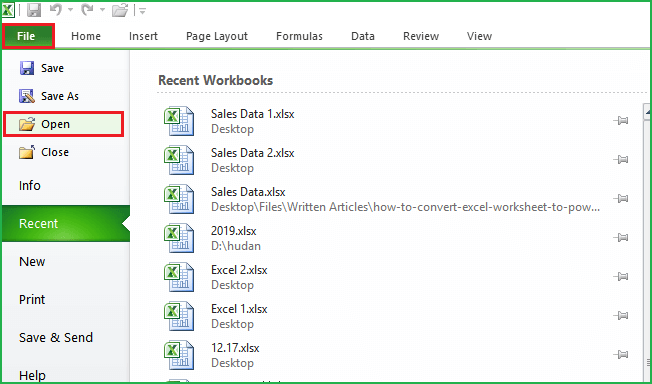
Task: Click the Excel file icon for Sales Data 1.xlsx
Action: (179, 121)
